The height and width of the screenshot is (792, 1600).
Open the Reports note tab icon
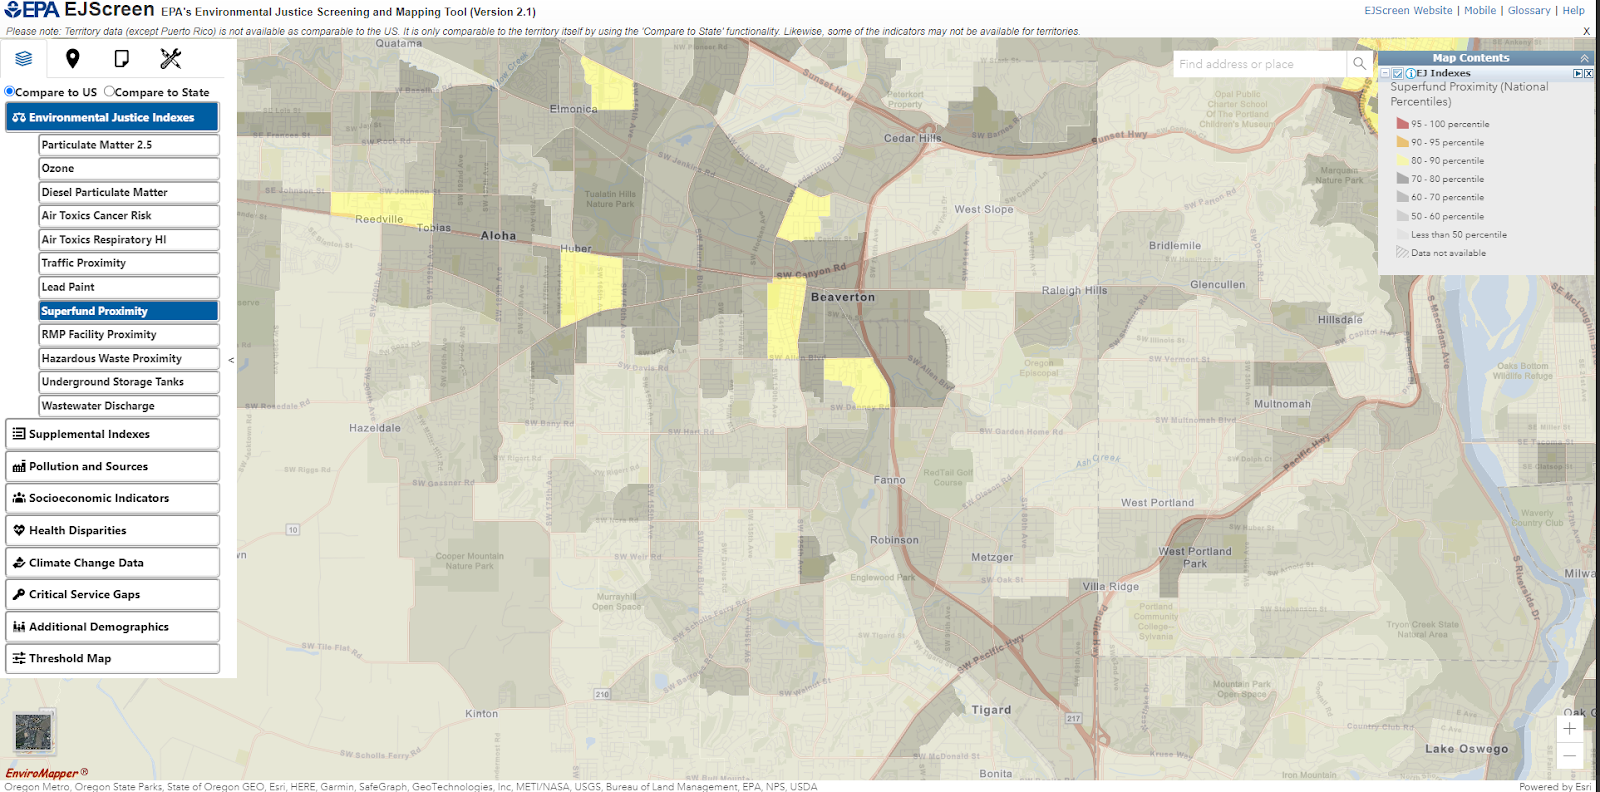click(x=121, y=59)
